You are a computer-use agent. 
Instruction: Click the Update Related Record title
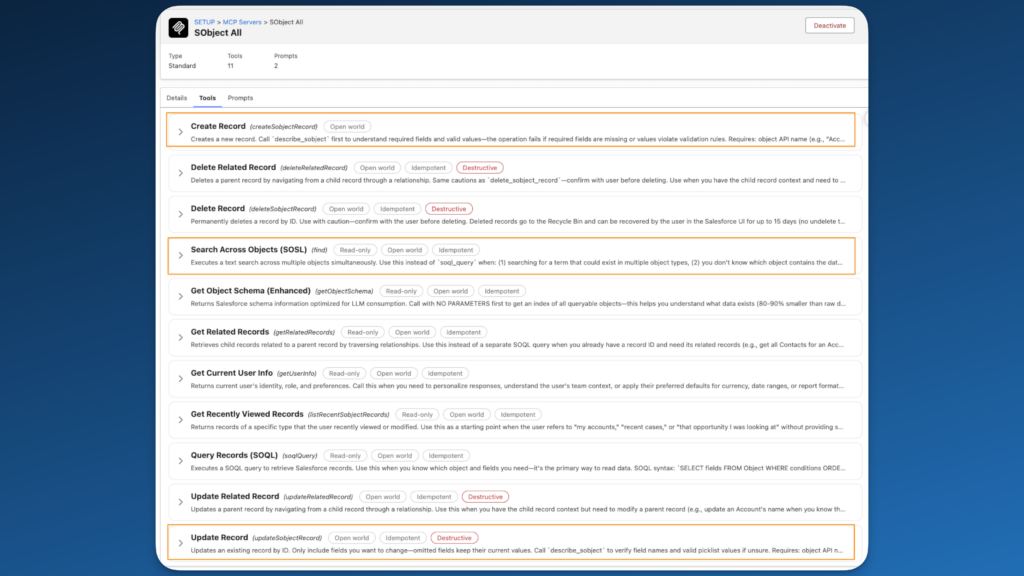235,496
